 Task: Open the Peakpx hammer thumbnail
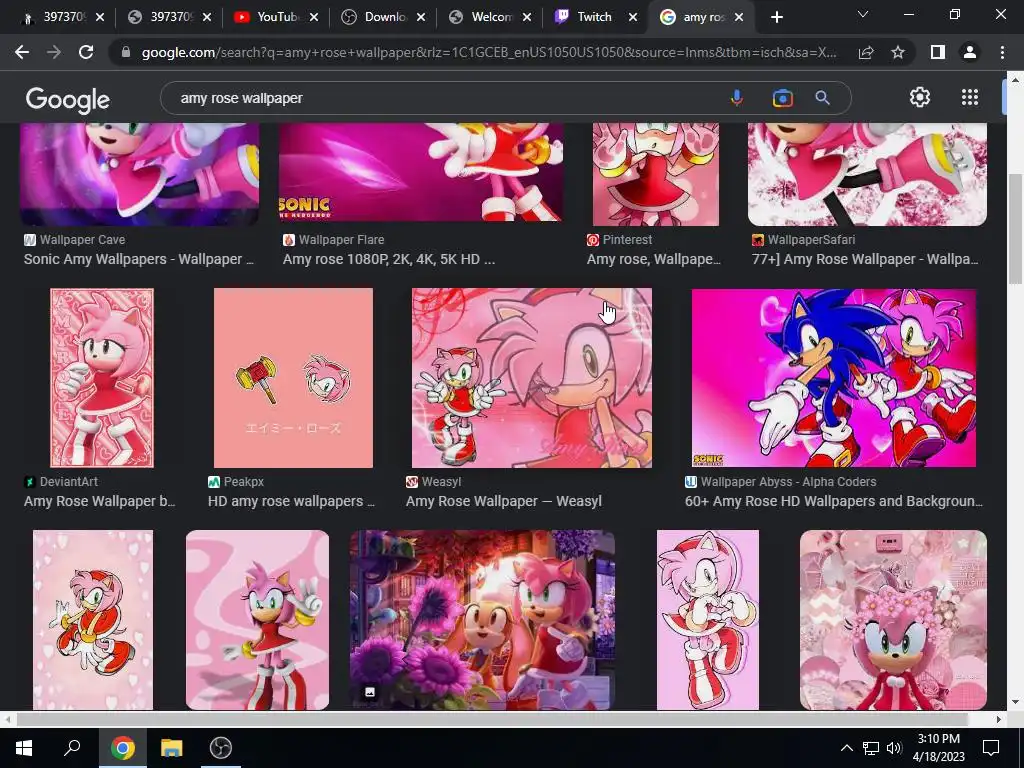293,378
